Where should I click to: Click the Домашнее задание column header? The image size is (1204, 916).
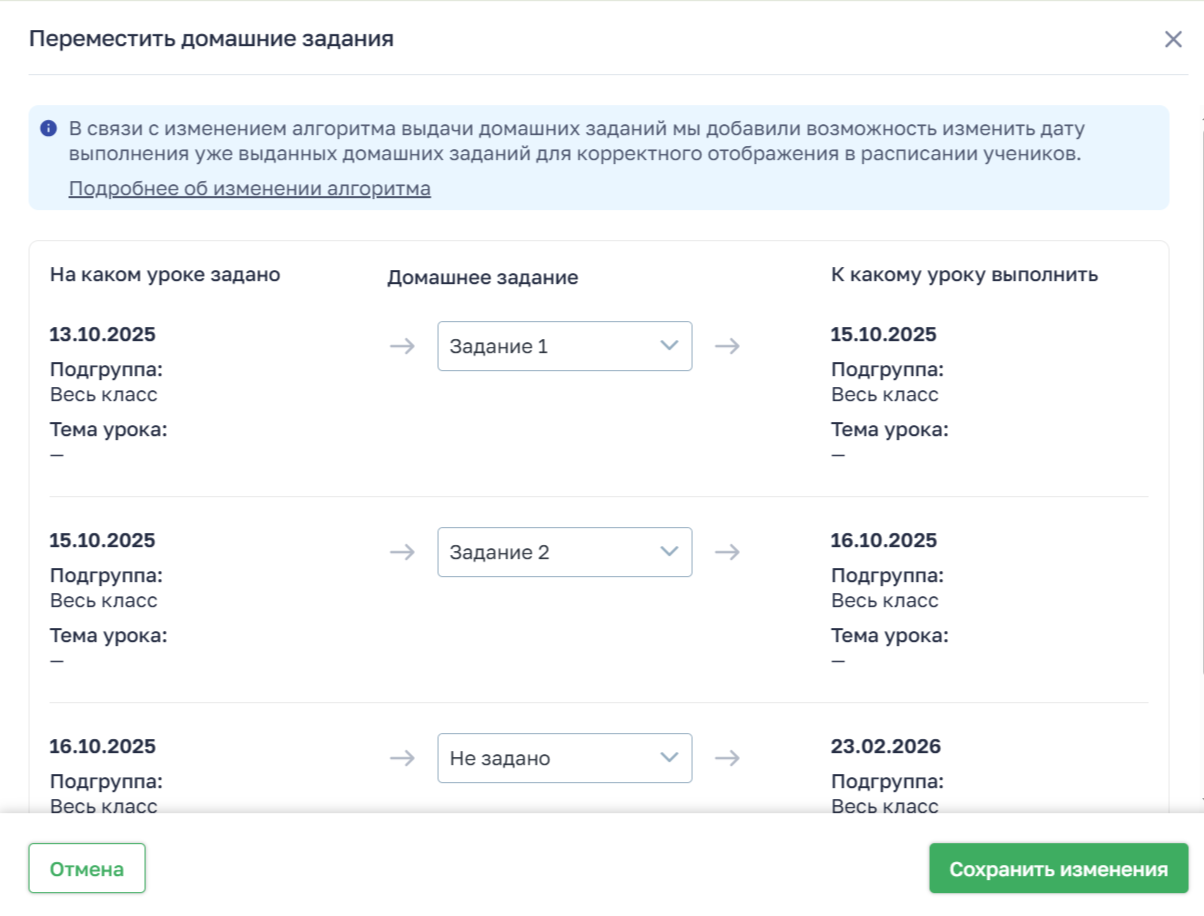click(x=482, y=278)
